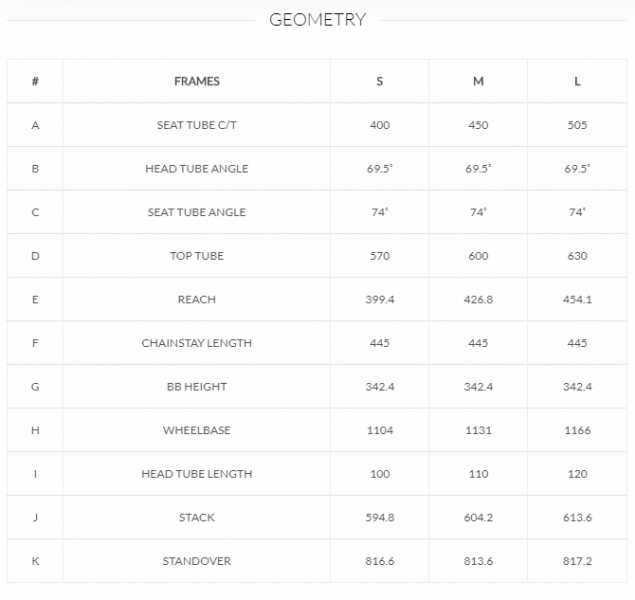Click the WHEELBASE row label
Screen dimensions: 635x600
196,430
